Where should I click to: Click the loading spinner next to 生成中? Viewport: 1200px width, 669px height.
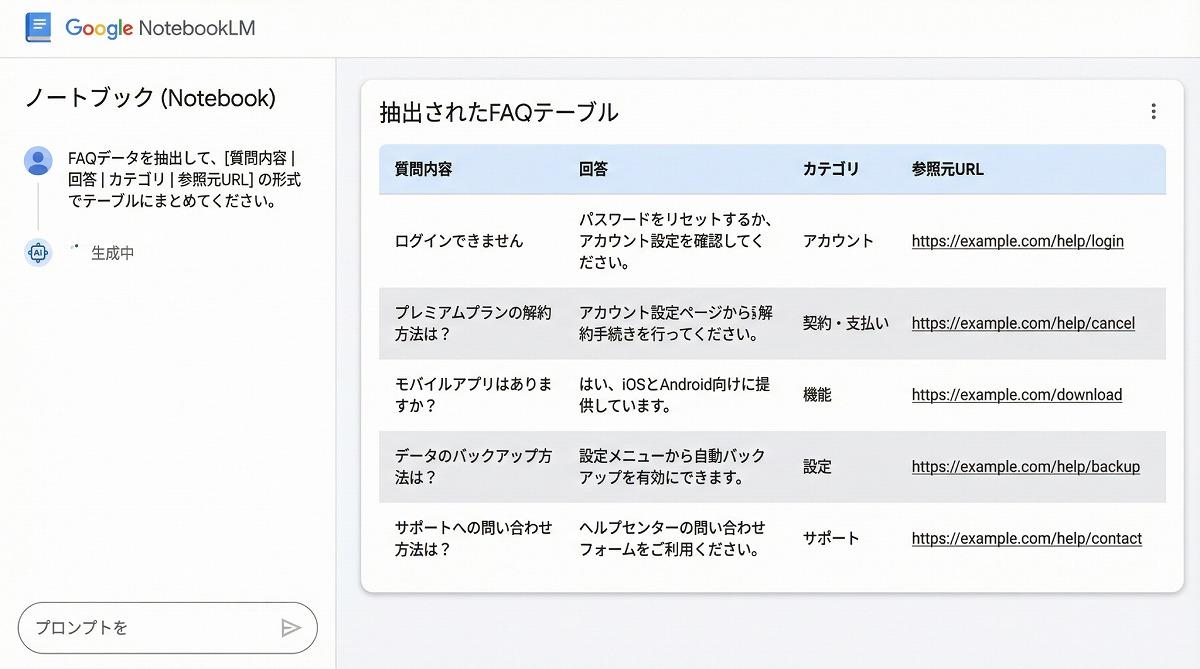pyautogui.click(x=73, y=247)
